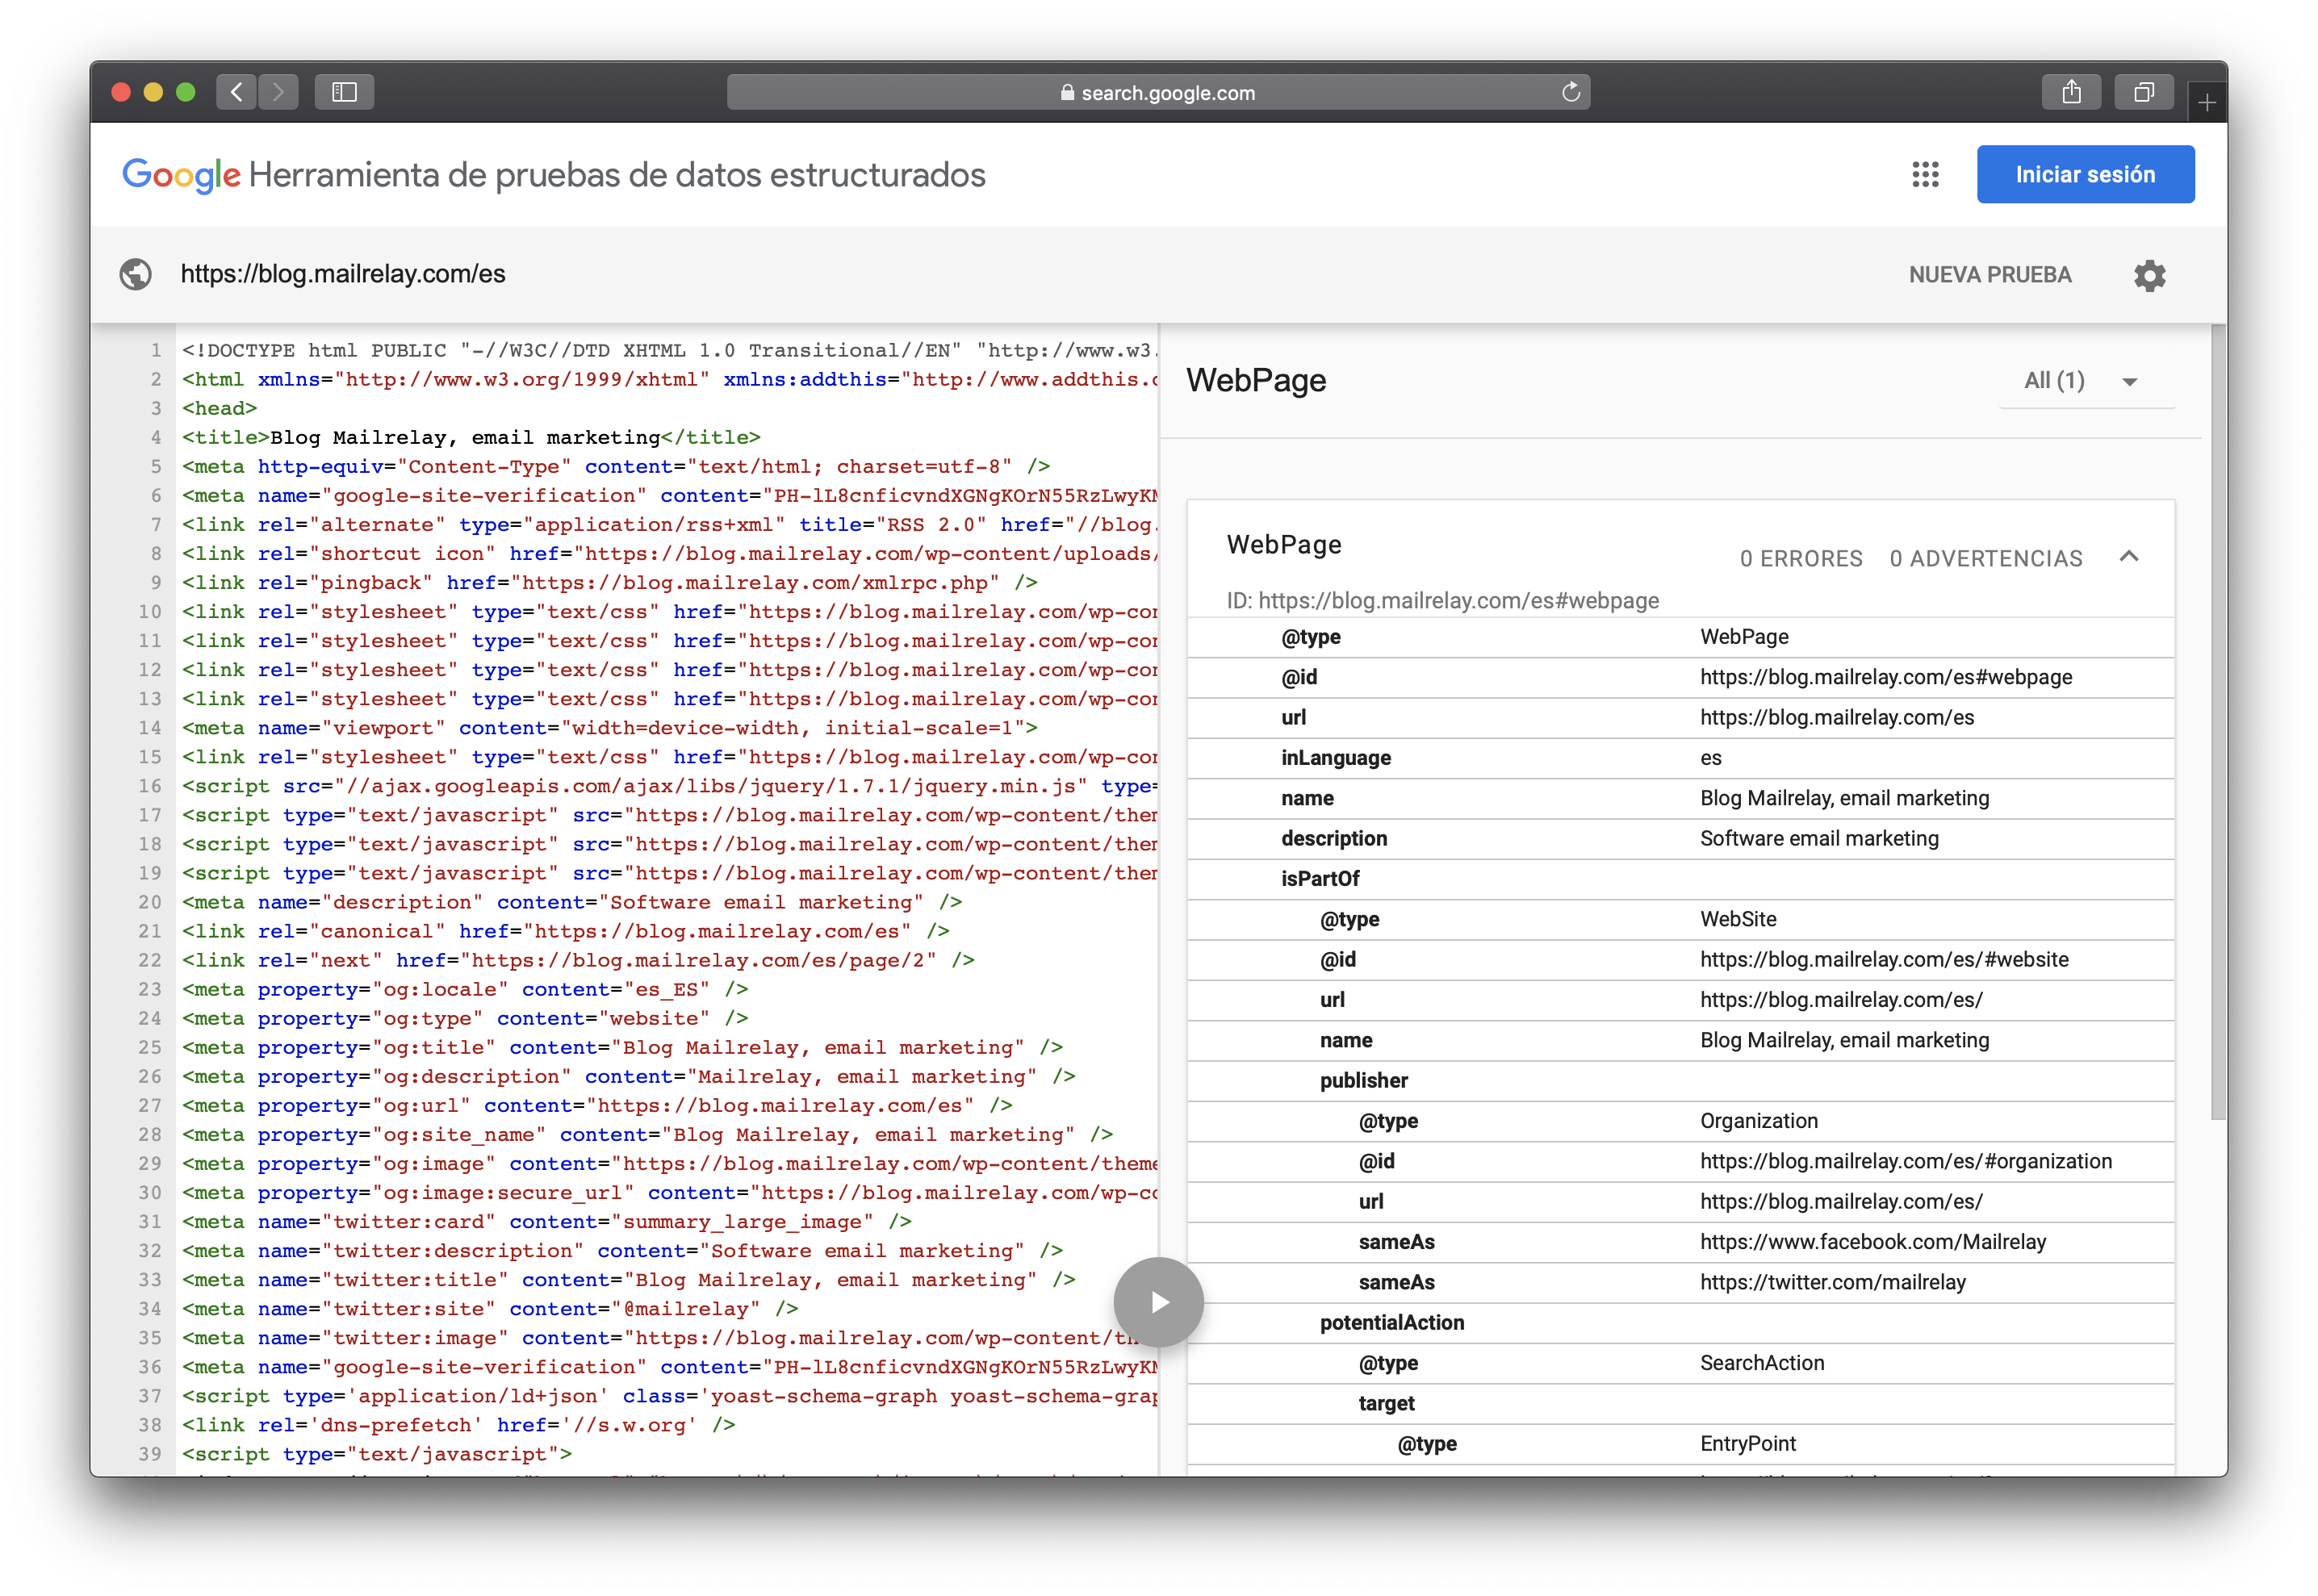Go forward with Safari forward arrow
This screenshot has height=1596, width=2318.
[x=278, y=92]
